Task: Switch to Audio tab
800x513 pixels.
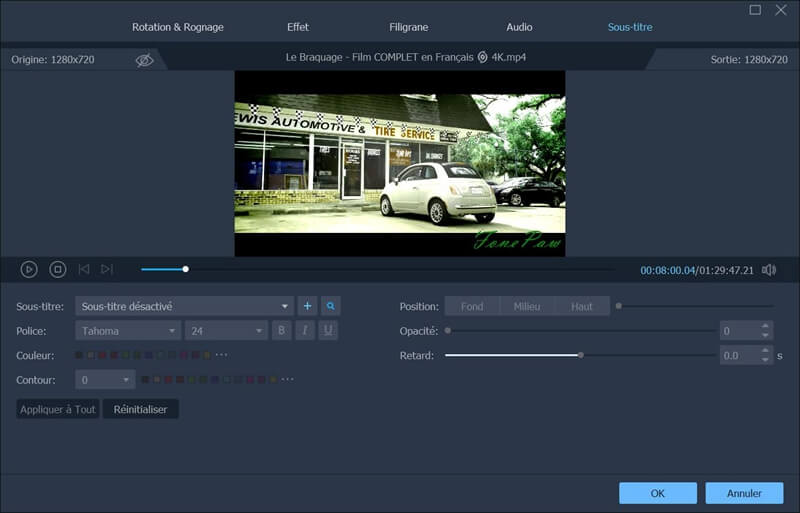Action: coord(519,27)
